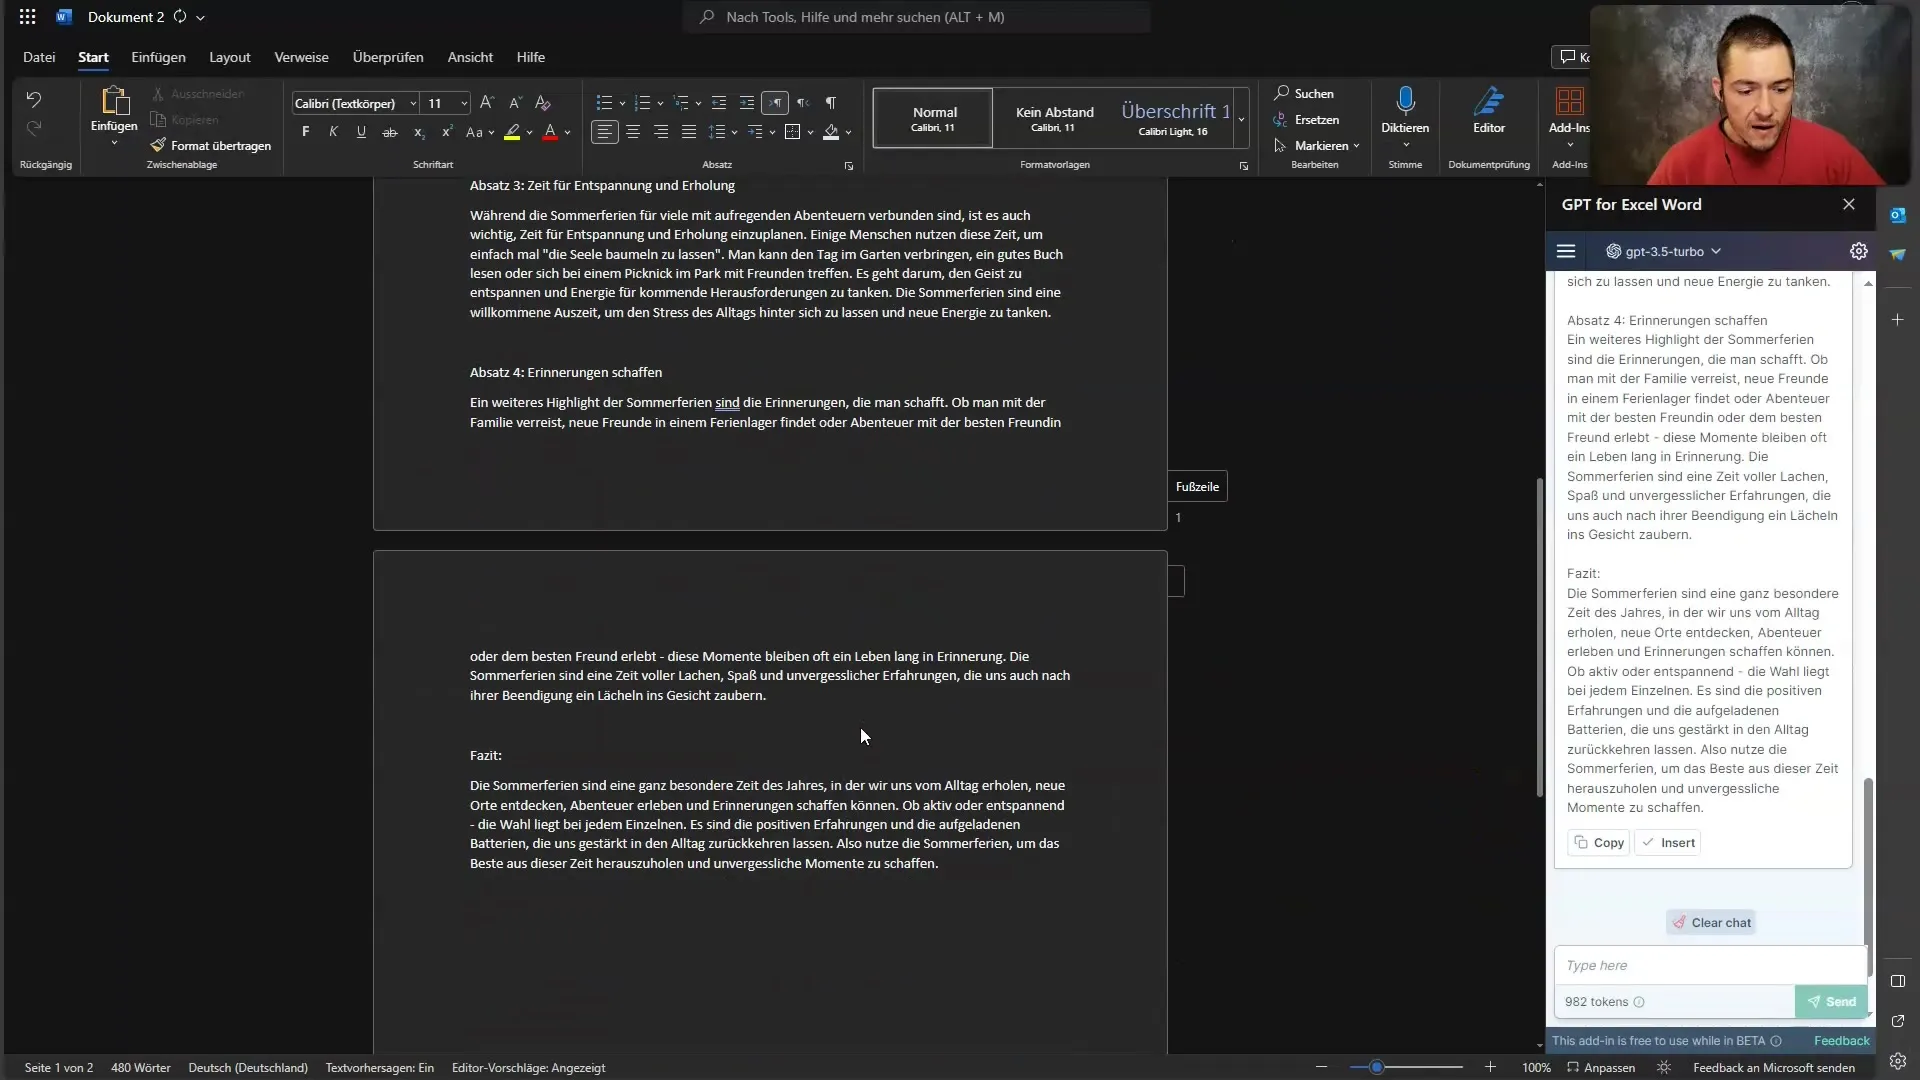The image size is (1920, 1080).
Task: Click the Überprüfen ribbon tab
Action: pos(386,57)
